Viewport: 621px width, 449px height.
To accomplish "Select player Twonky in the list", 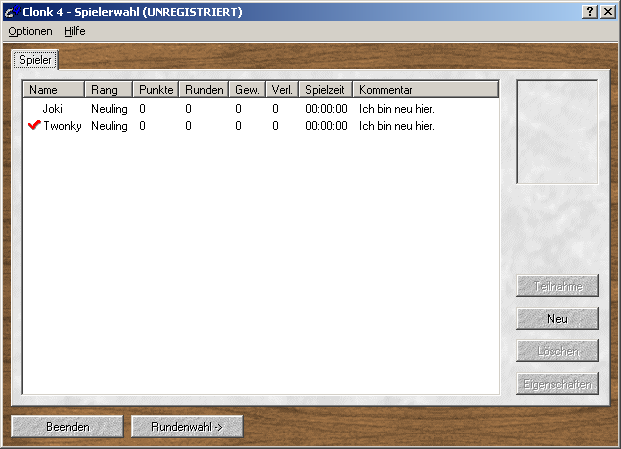I will 60,126.
